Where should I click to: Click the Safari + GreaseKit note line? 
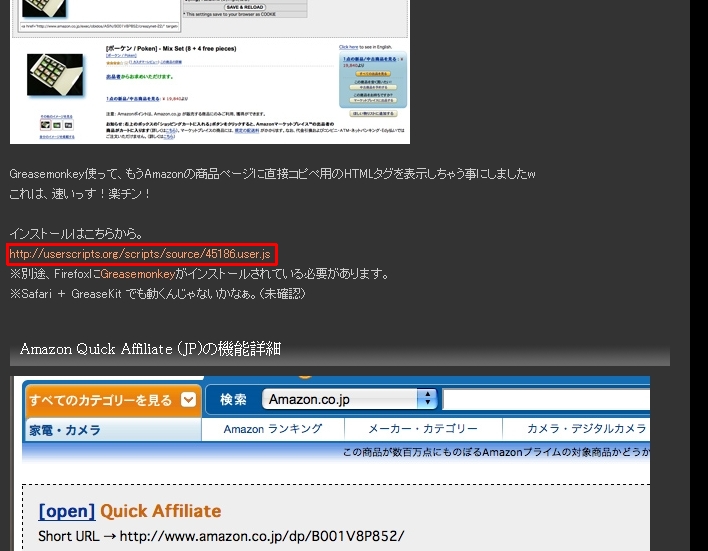[x=158, y=294]
